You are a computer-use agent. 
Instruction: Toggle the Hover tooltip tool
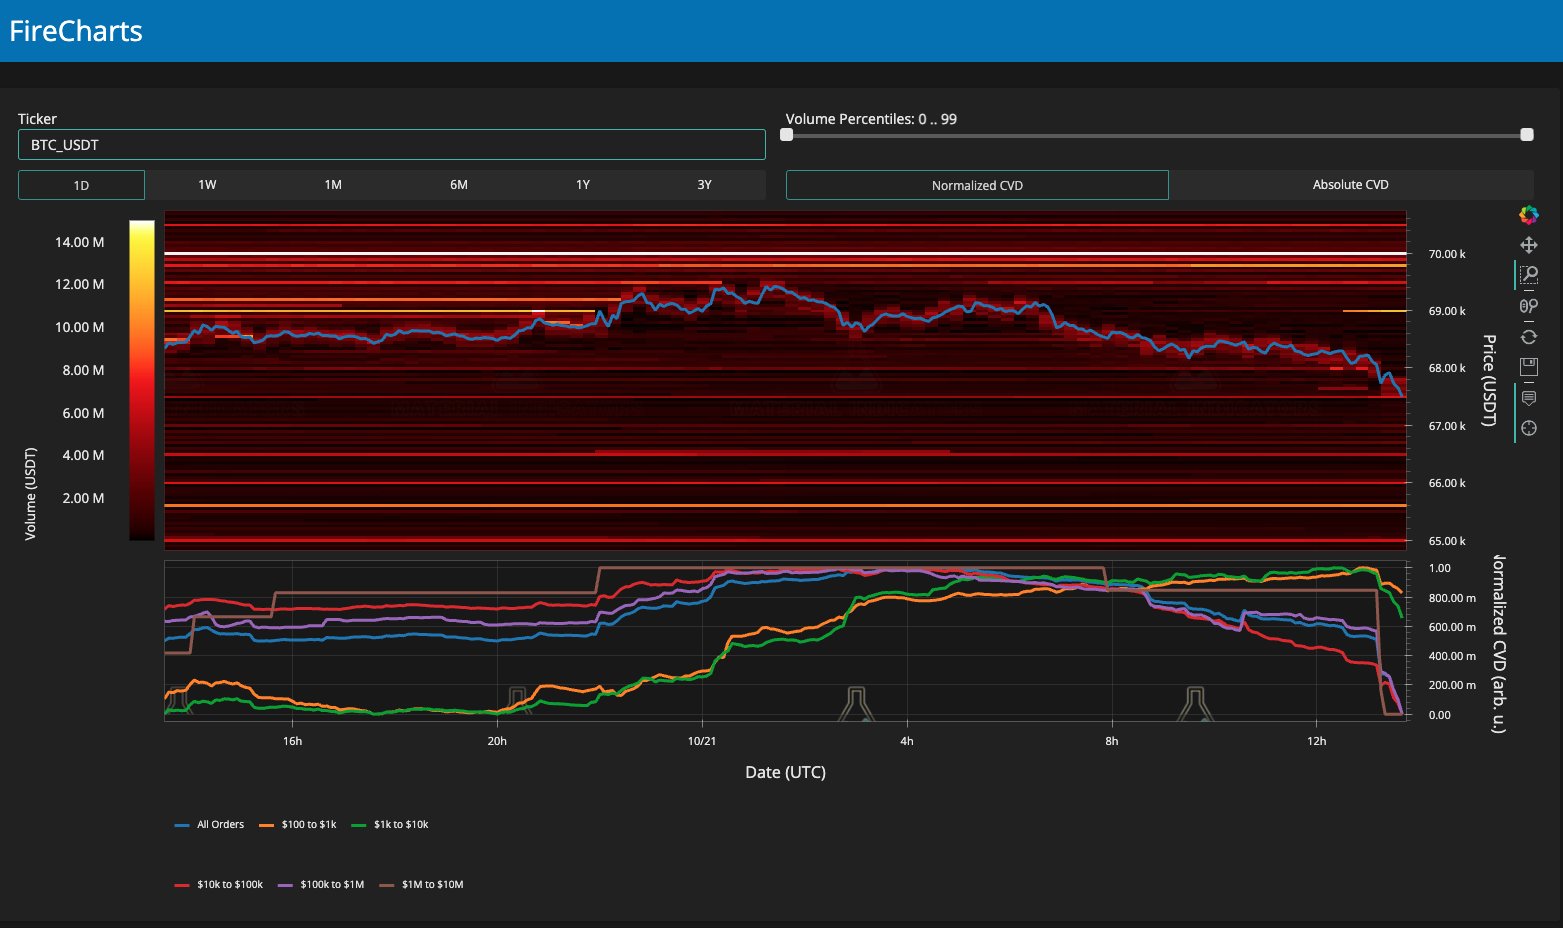(x=1528, y=398)
